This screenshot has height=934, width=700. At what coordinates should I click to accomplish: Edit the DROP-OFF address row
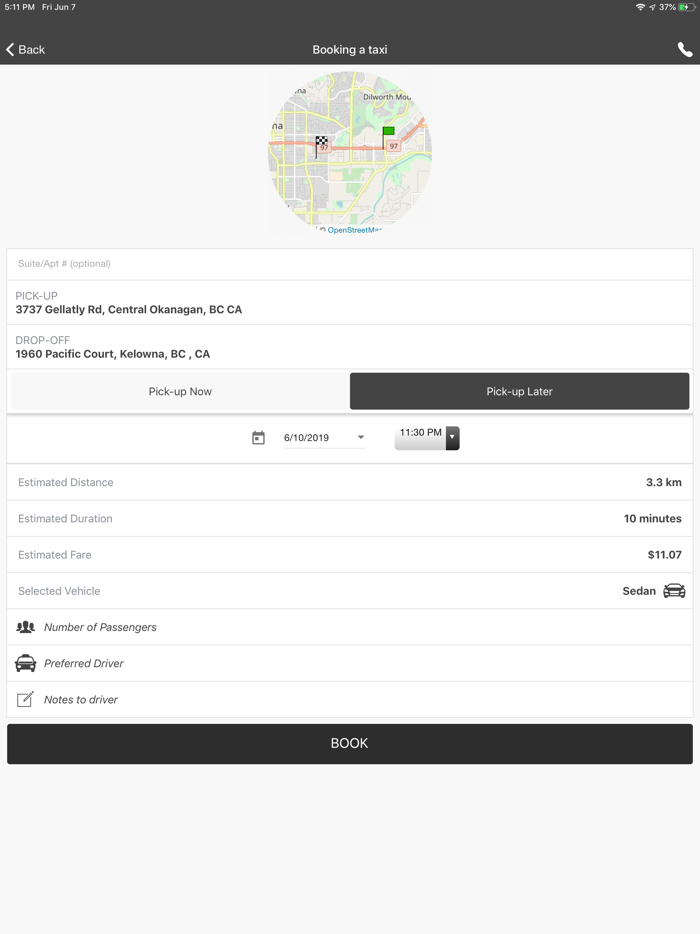pos(350,347)
